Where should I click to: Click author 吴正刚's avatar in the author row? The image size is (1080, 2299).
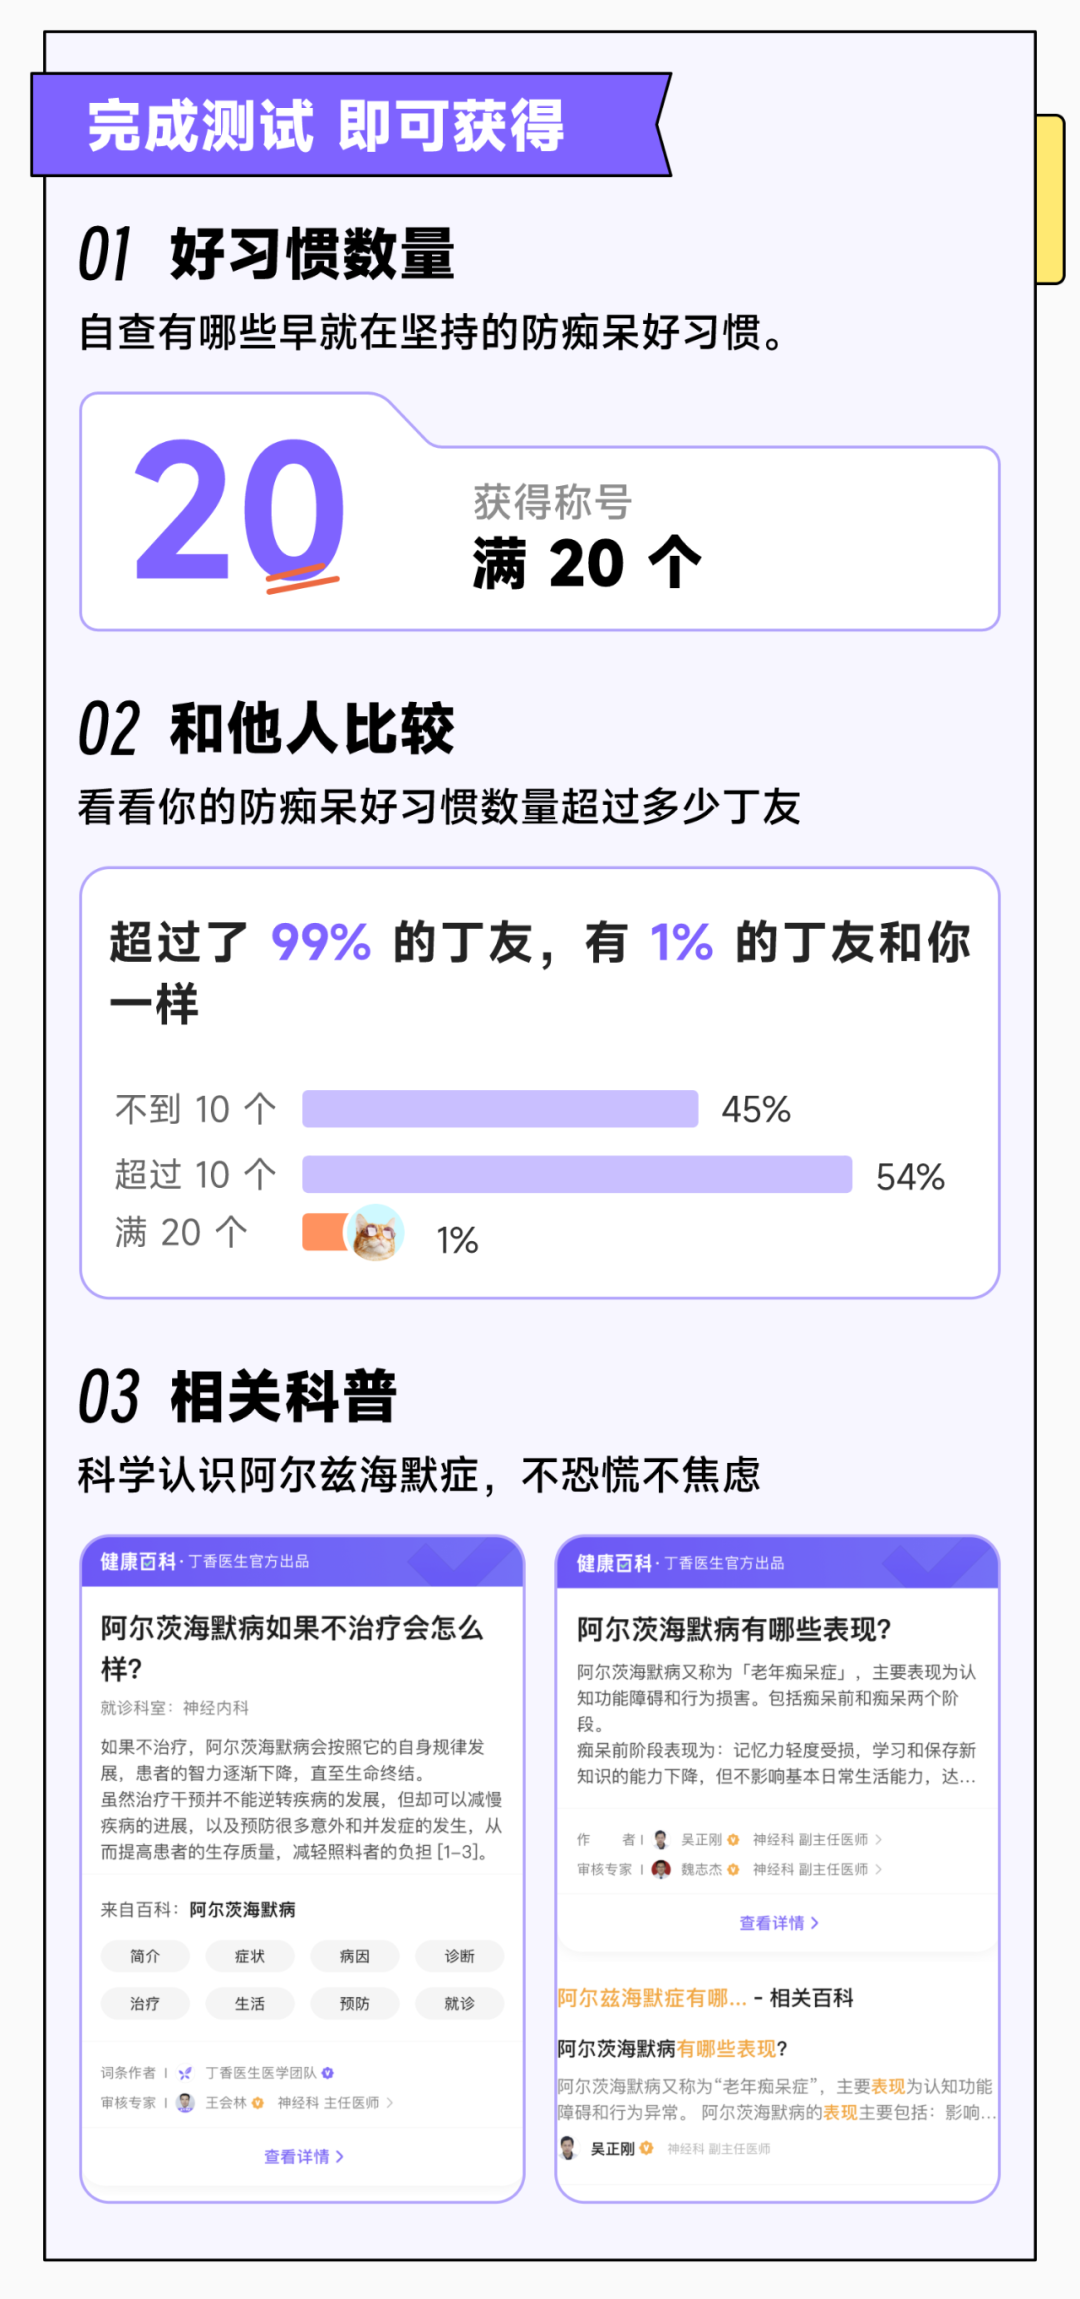661,1839
